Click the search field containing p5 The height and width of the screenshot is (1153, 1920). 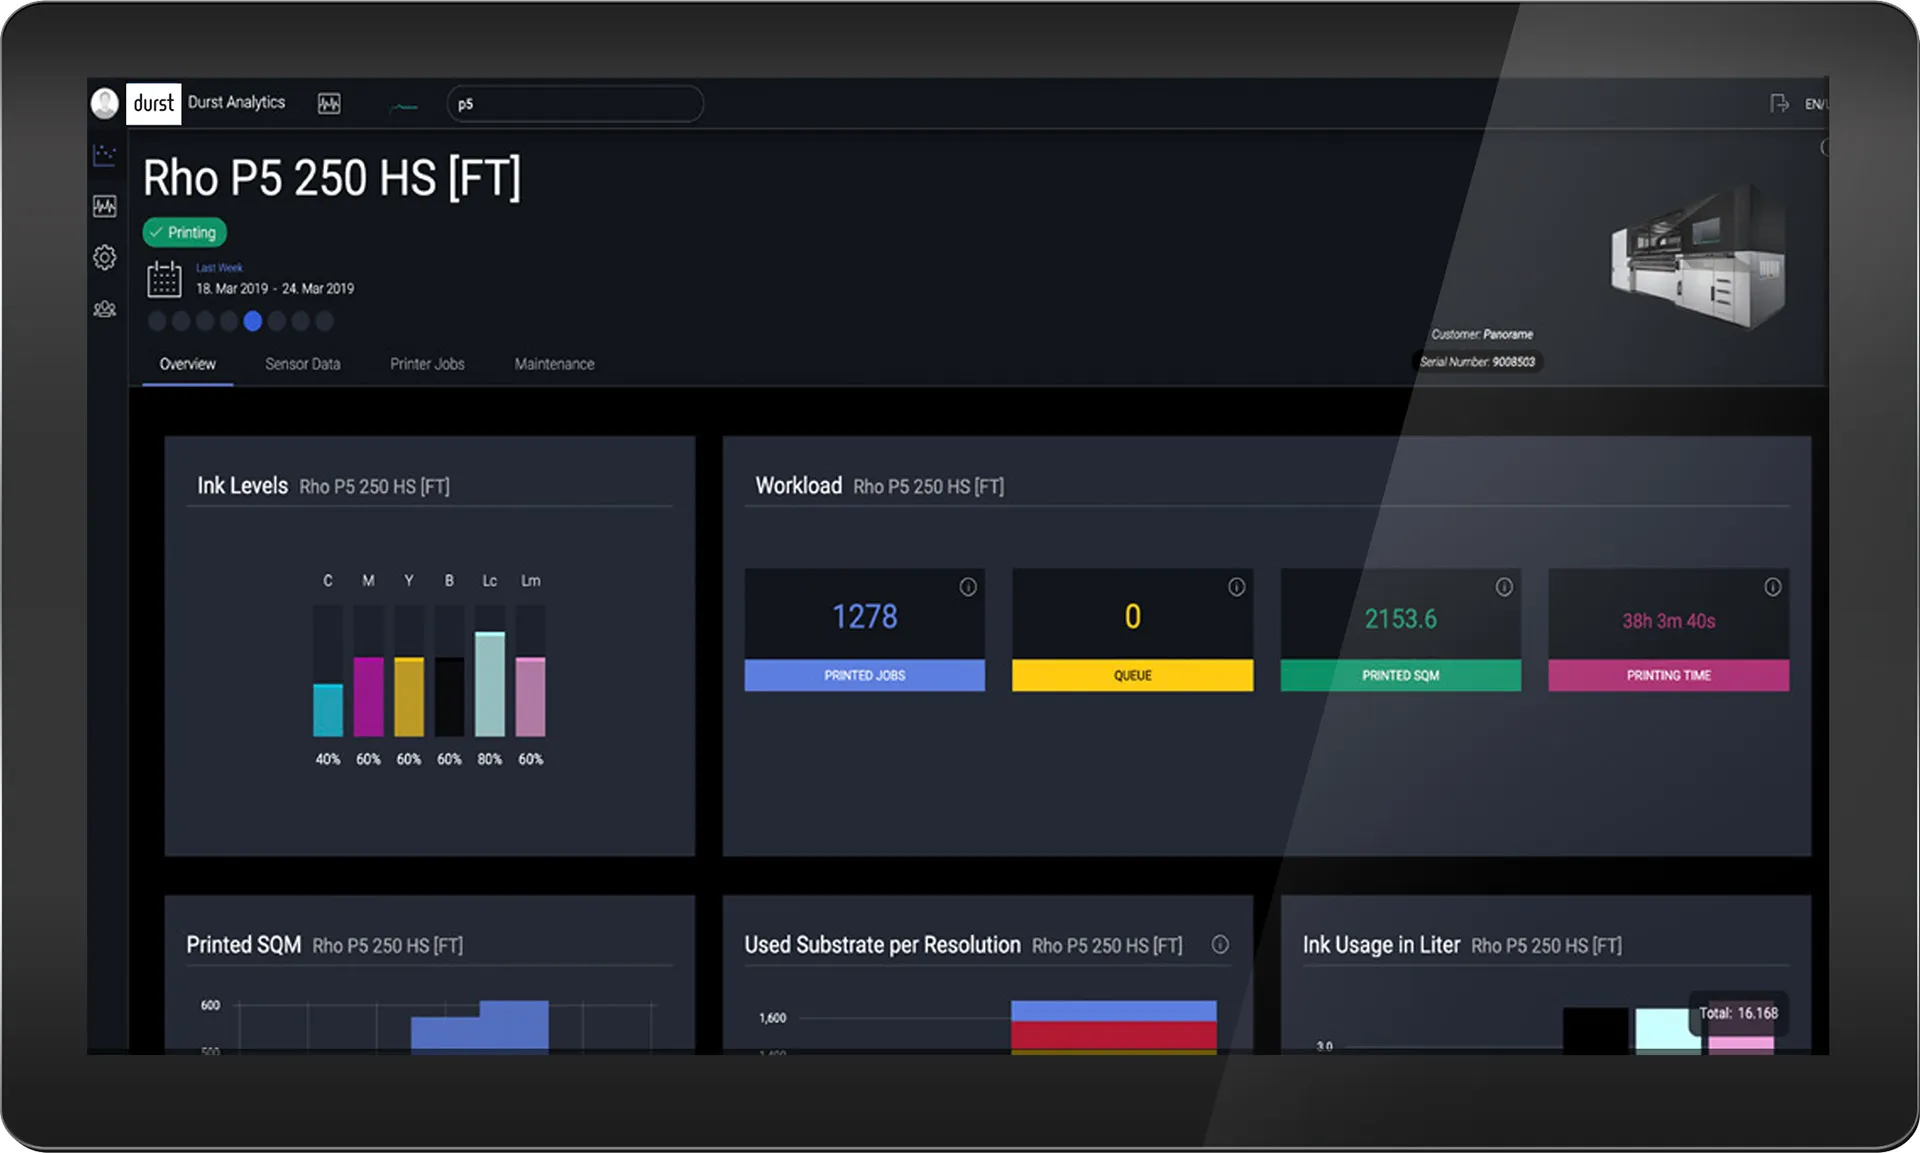point(575,104)
